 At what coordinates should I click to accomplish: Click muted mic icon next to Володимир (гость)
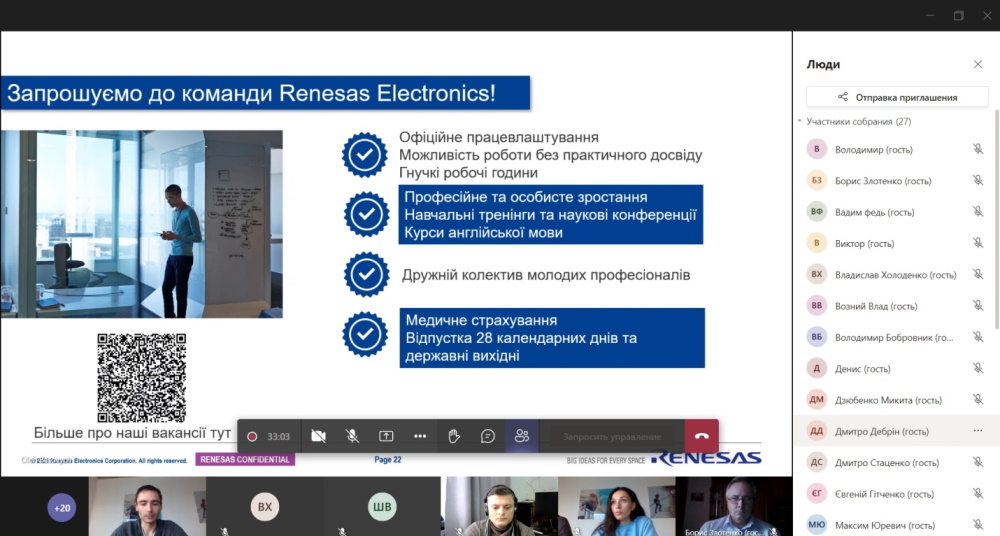[x=978, y=149]
